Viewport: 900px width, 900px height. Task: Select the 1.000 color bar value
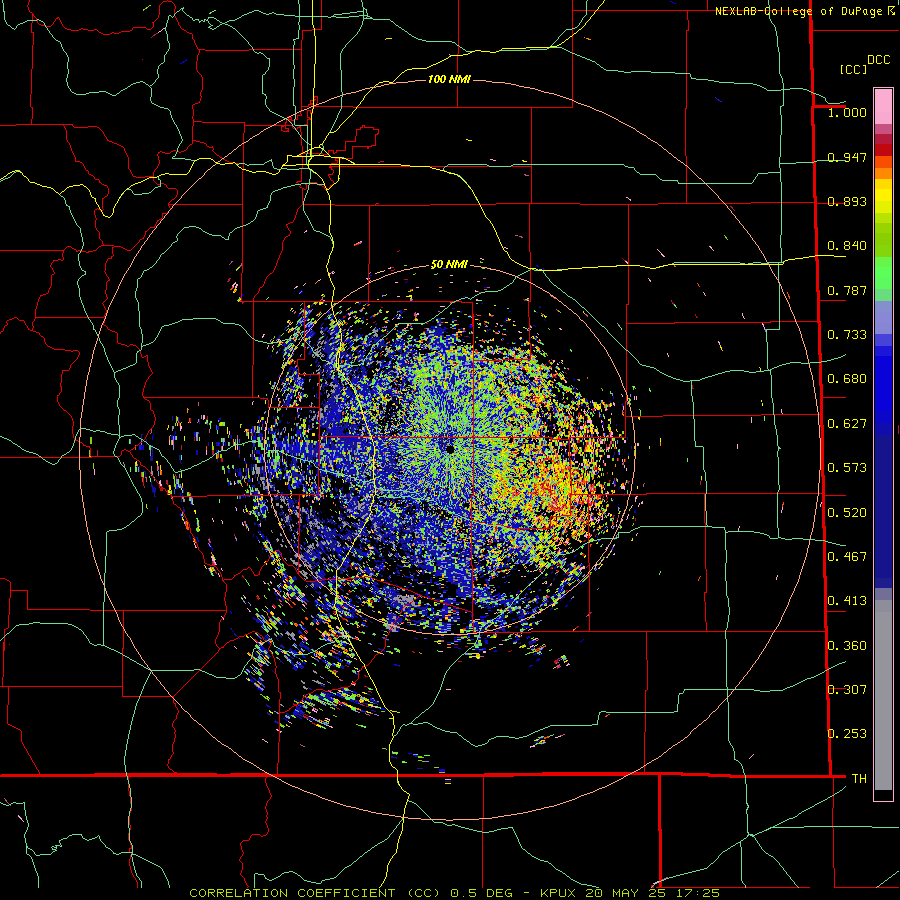coord(847,112)
